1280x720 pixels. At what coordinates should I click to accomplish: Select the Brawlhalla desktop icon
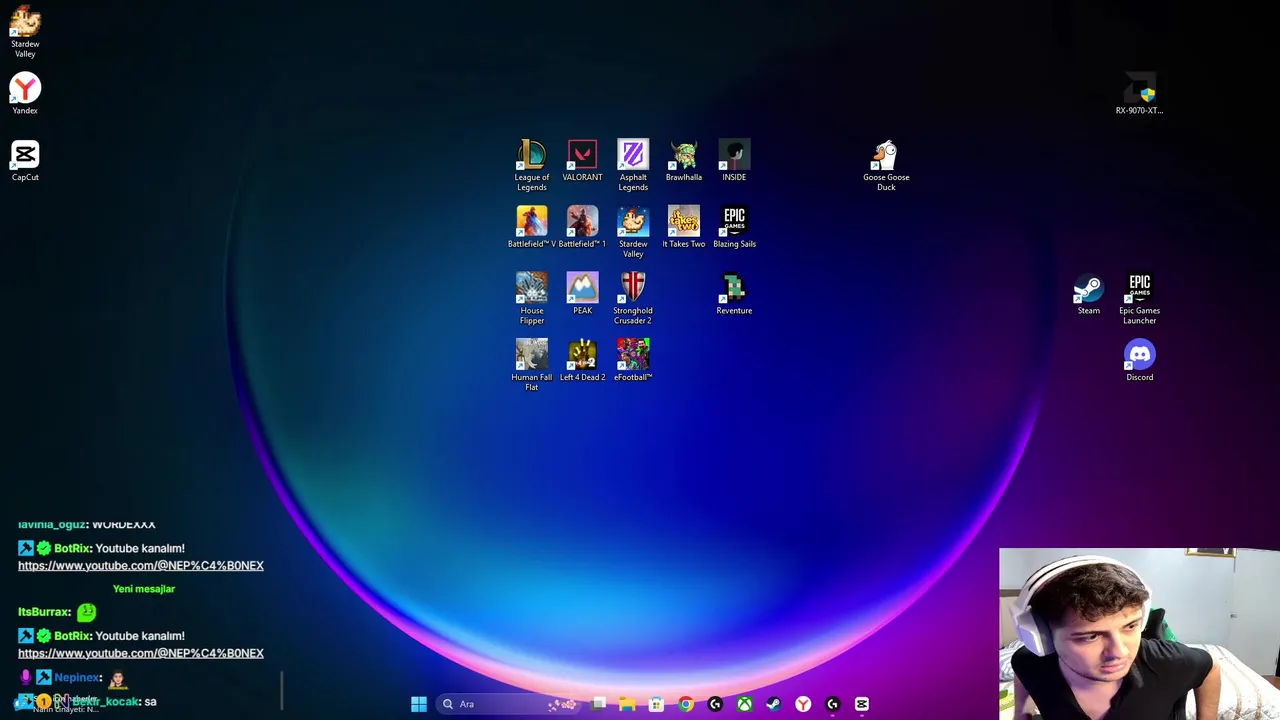click(684, 160)
